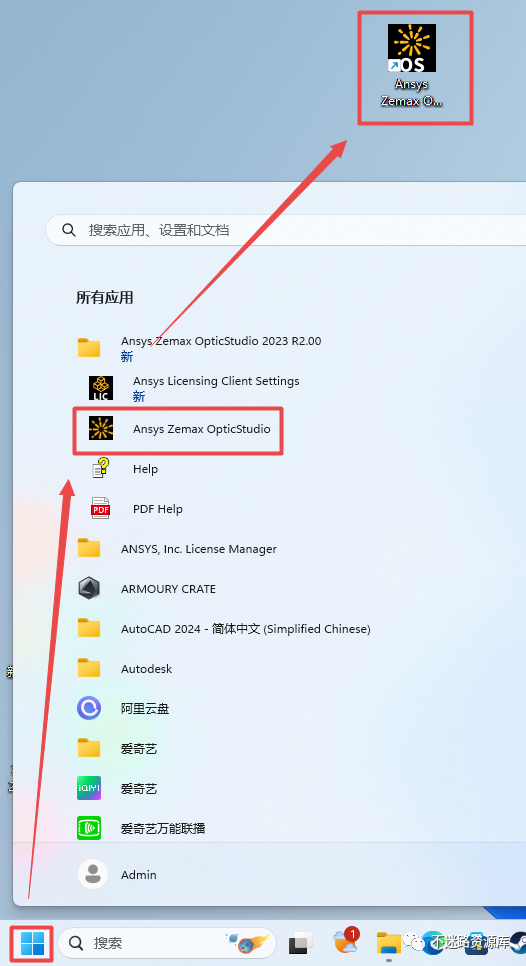Image resolution: width=526 pixels, height=966 pixels.
Task: Open 阿里云盘 app
Action: 144,709
